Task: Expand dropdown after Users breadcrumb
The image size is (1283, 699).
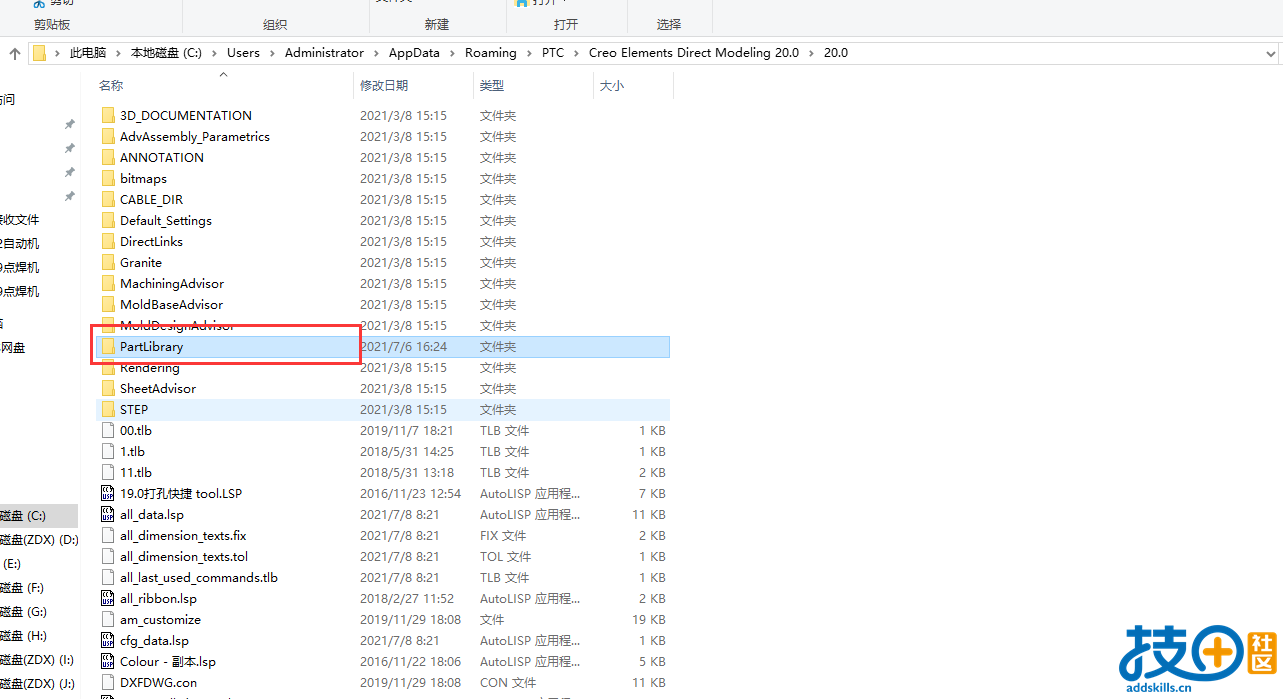Action: (272, 53)
